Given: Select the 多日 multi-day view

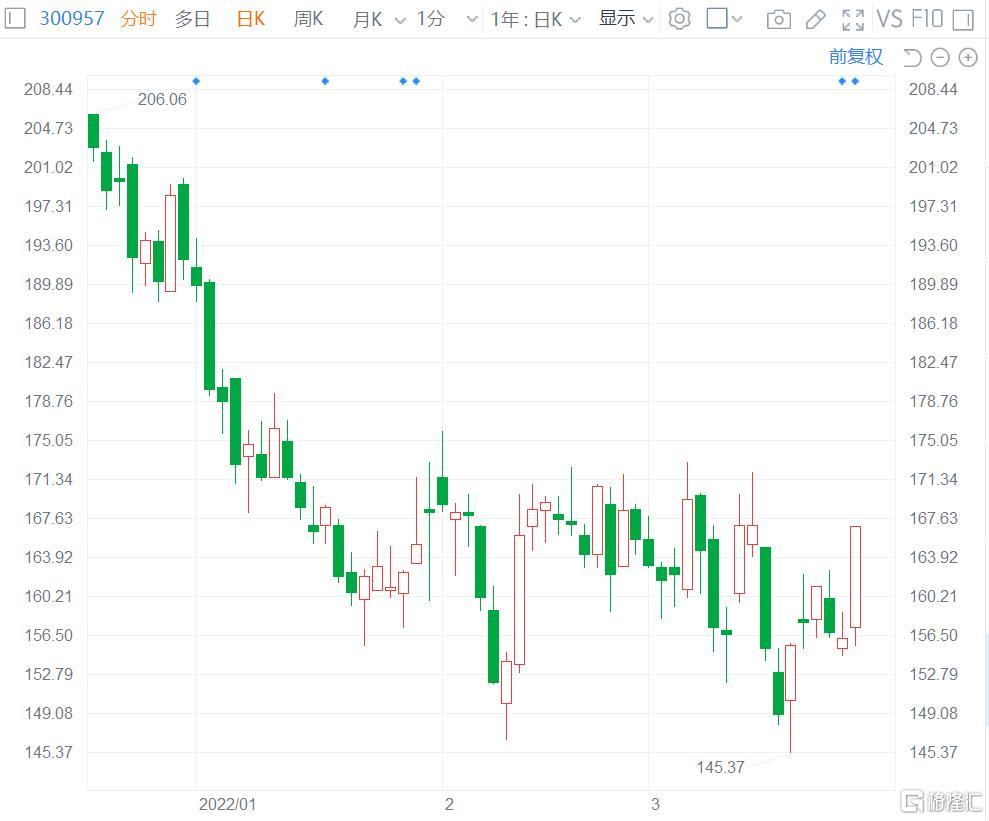Looking at the screenshot, I should tap(192, 18).
